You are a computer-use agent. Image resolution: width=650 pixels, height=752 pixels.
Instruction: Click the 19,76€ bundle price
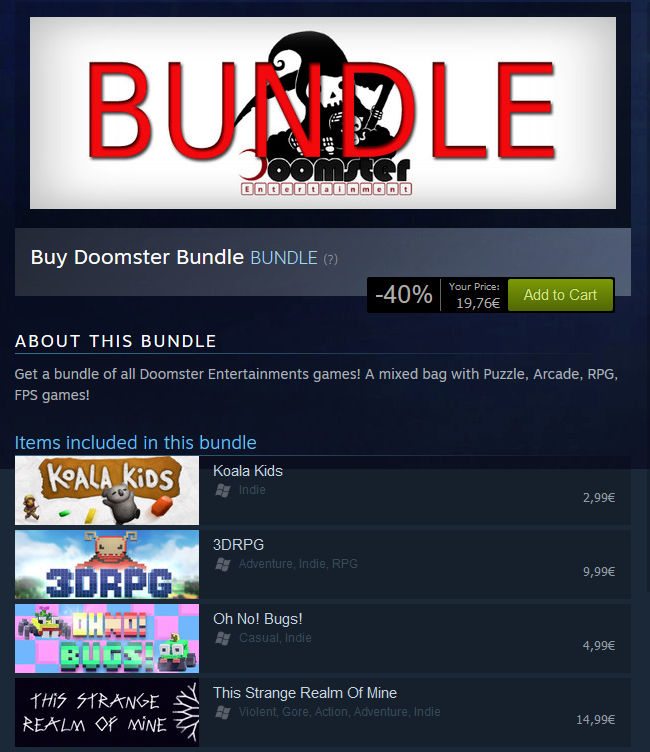tap(478, 303)
